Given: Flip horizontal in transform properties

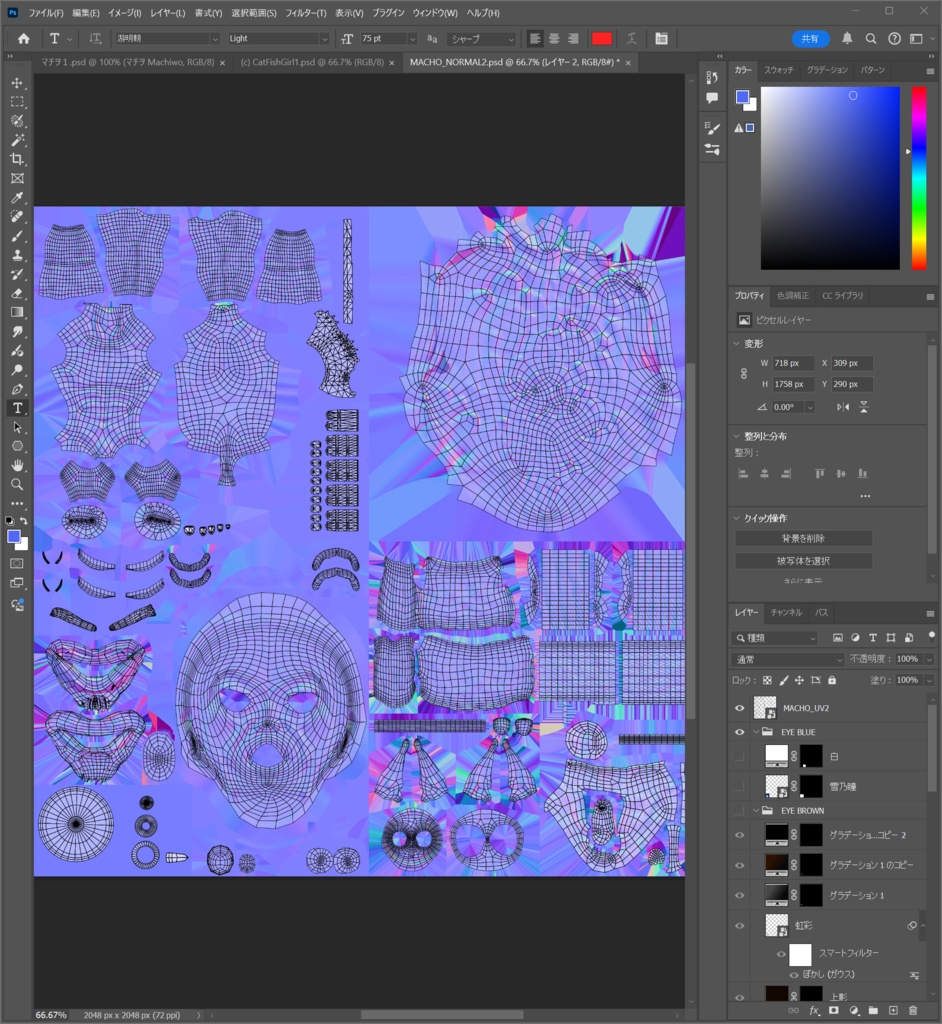Looking at the screenshot, I should (843, 407).
